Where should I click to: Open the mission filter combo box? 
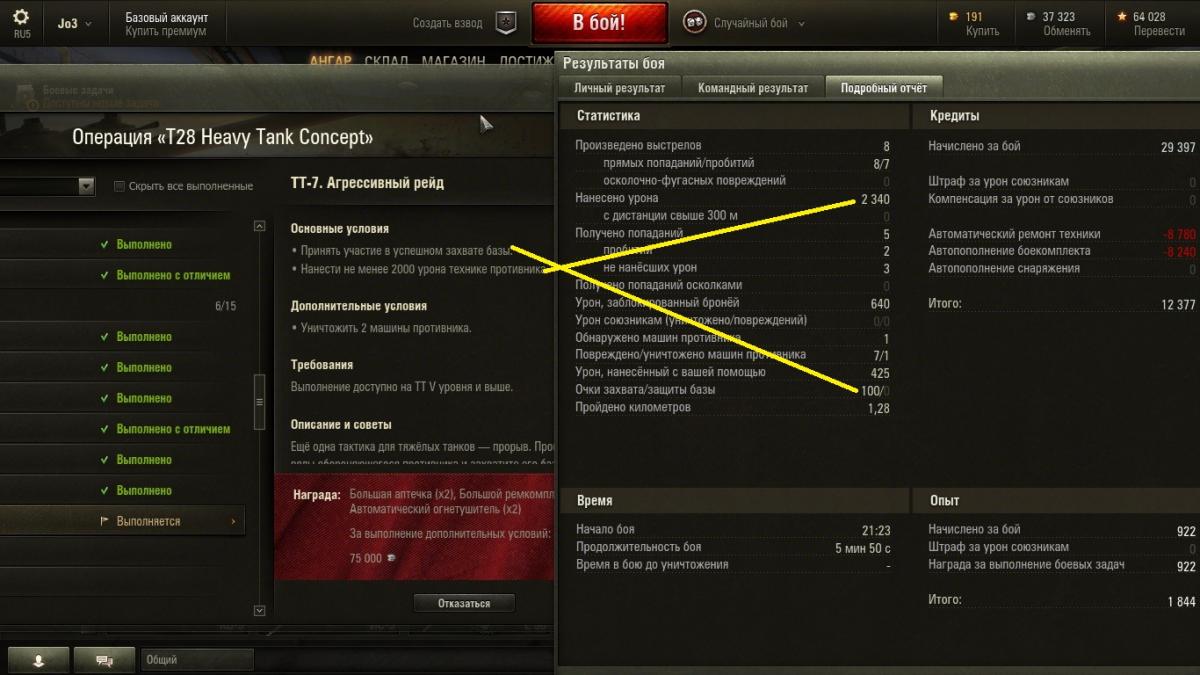click(x=47, y=186)
